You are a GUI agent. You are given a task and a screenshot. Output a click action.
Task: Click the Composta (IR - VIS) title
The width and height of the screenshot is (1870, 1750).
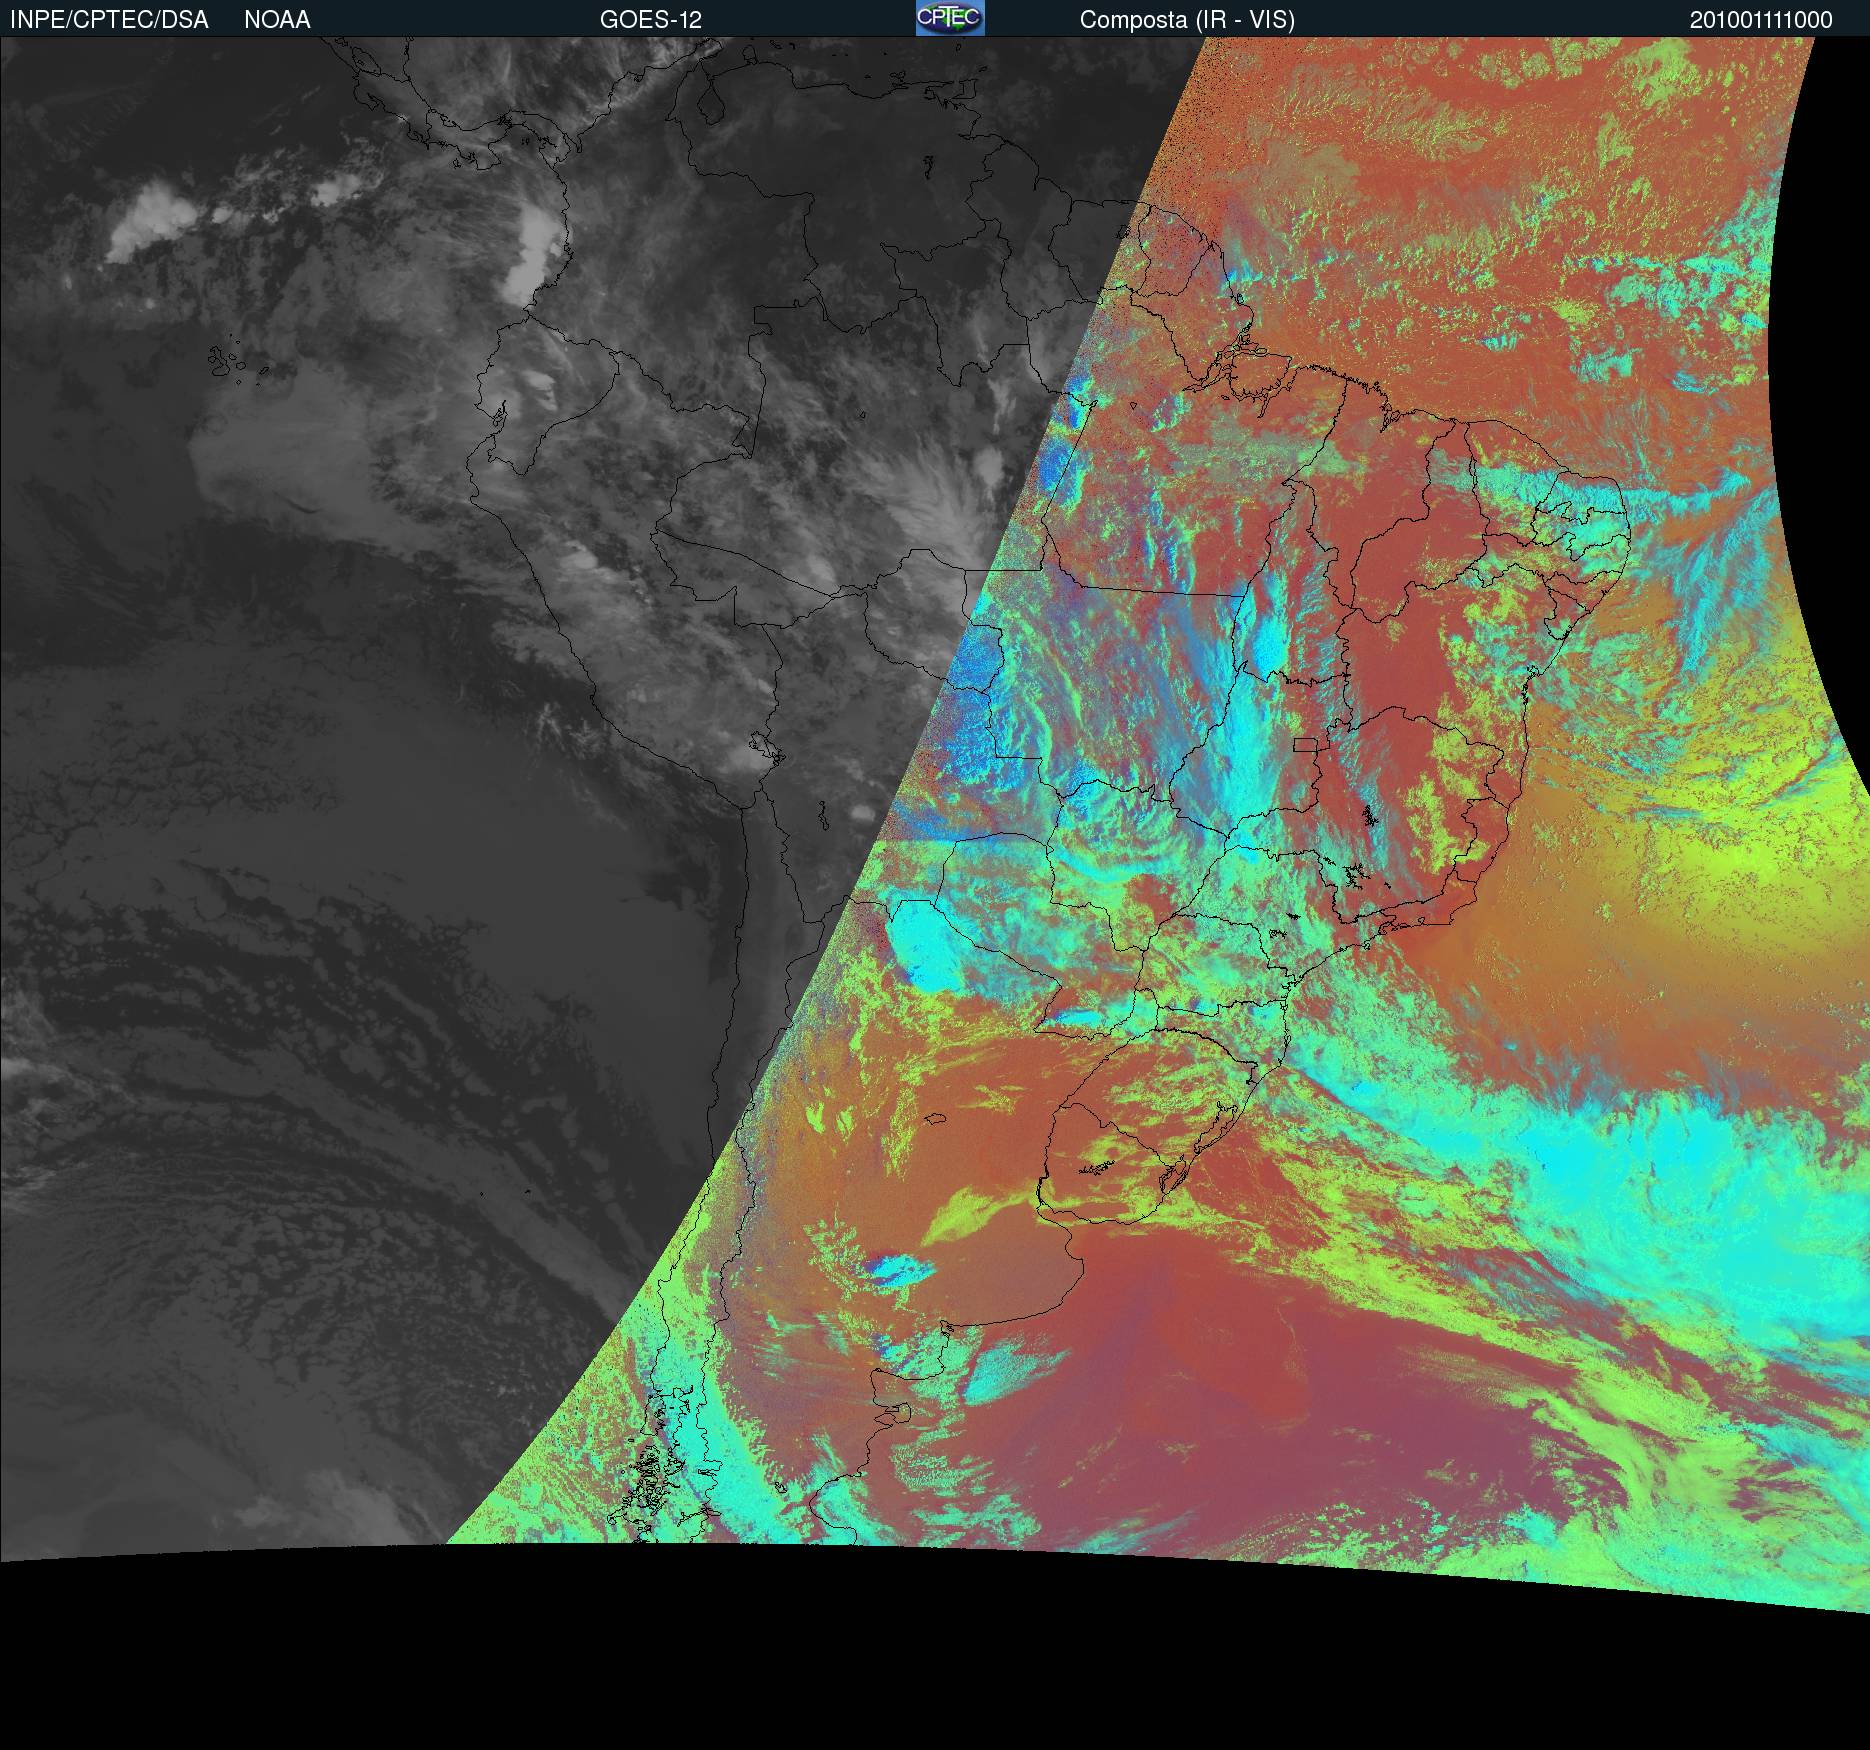tap(1187, 20)
